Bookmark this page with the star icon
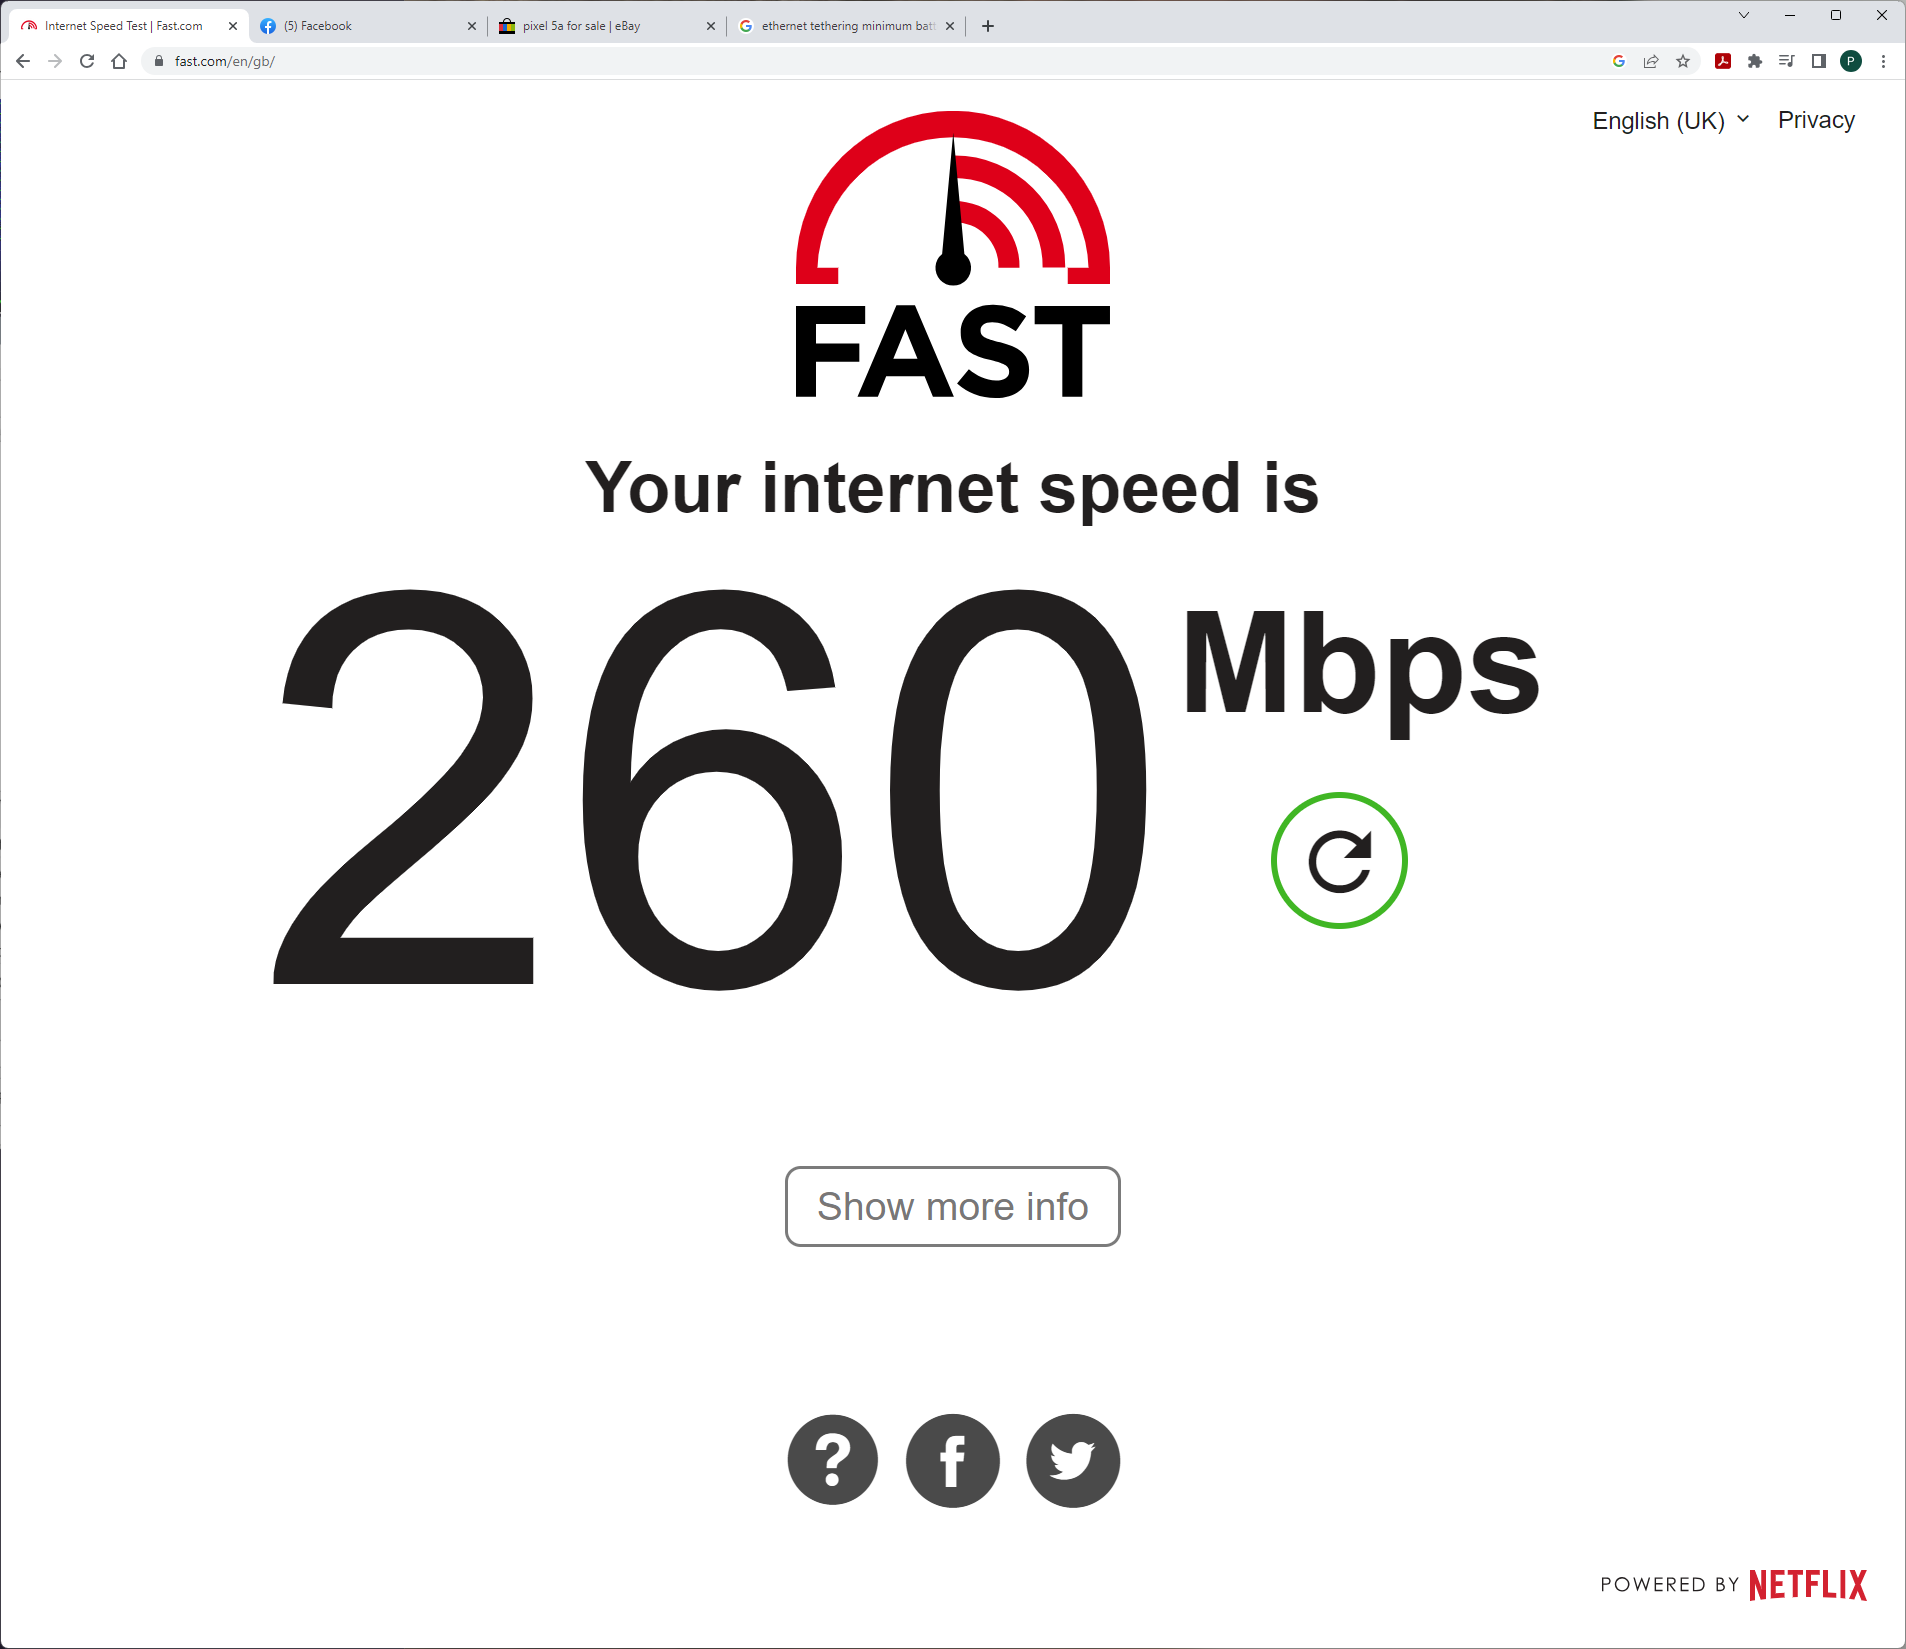 pyautogui.click(x=1683, y=61)
